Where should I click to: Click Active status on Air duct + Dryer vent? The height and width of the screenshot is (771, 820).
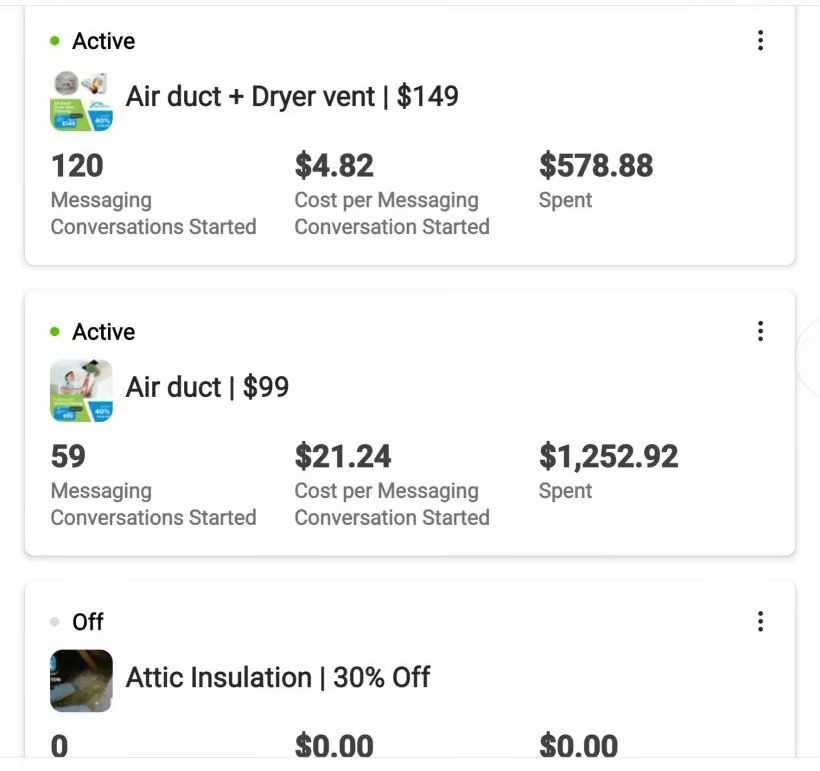pyautogui.click(x=103, y=41)
